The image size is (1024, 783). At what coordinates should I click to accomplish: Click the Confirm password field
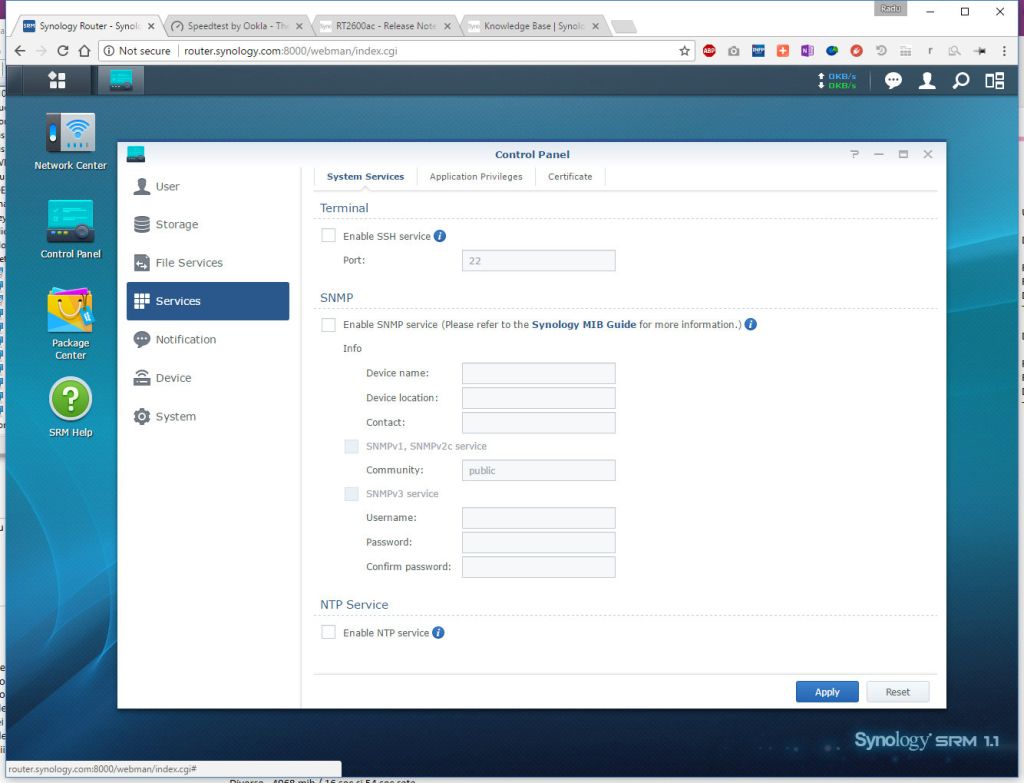point(538,567)
